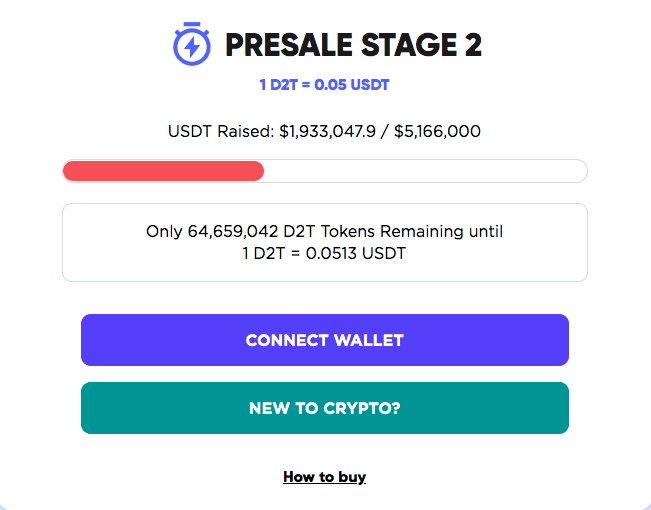Click the red filled part of progress bar

pos(163,171)
